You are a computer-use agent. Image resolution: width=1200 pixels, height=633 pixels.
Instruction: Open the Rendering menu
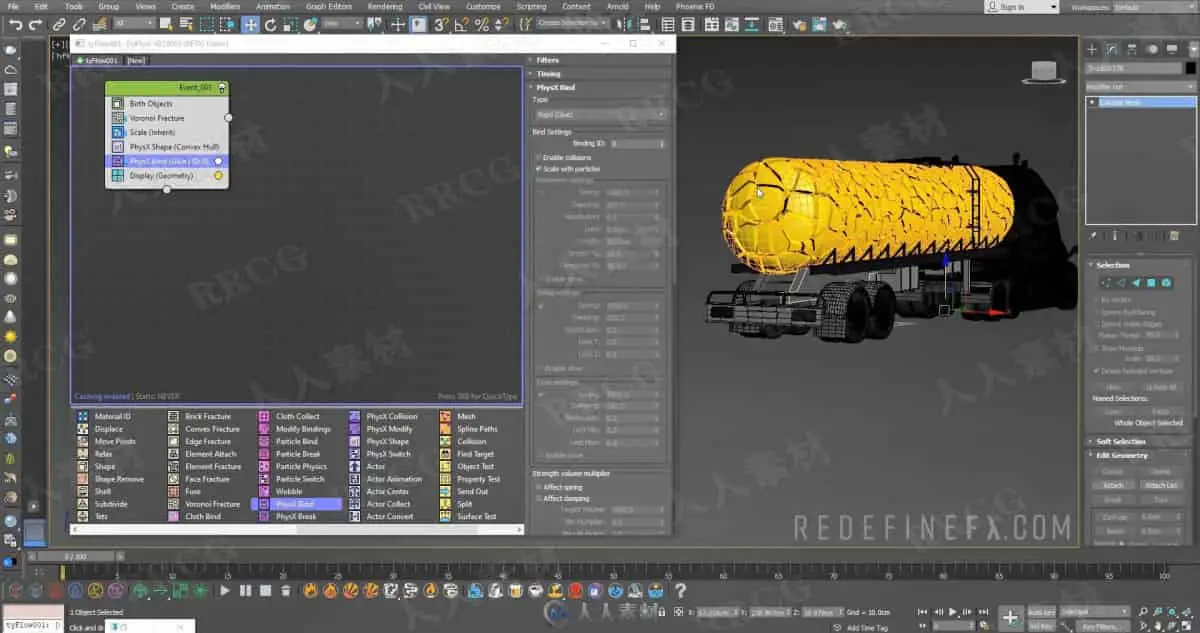[x=385, y=6]
